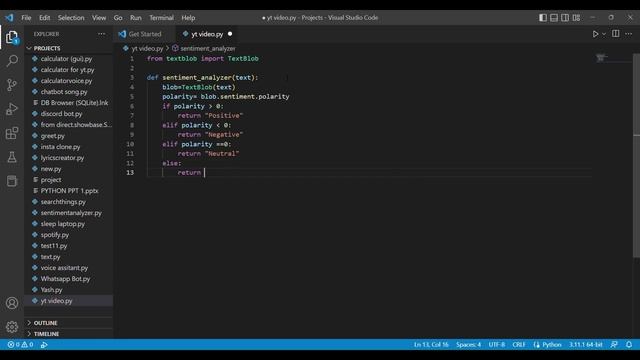Select the yt video.py editor tab

pyautogui.click(x=207, y=34)
